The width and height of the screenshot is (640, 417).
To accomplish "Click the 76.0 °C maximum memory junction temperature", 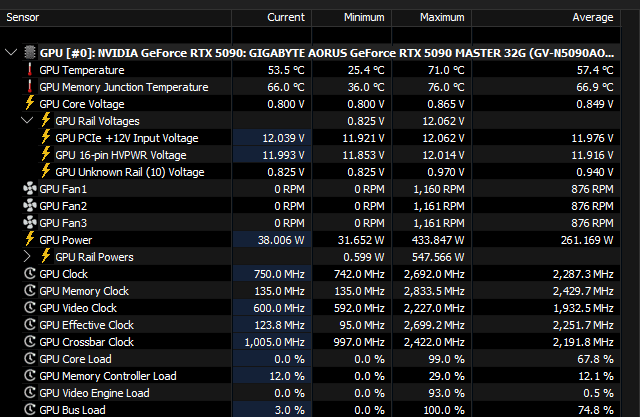I will tap(446, 87).
